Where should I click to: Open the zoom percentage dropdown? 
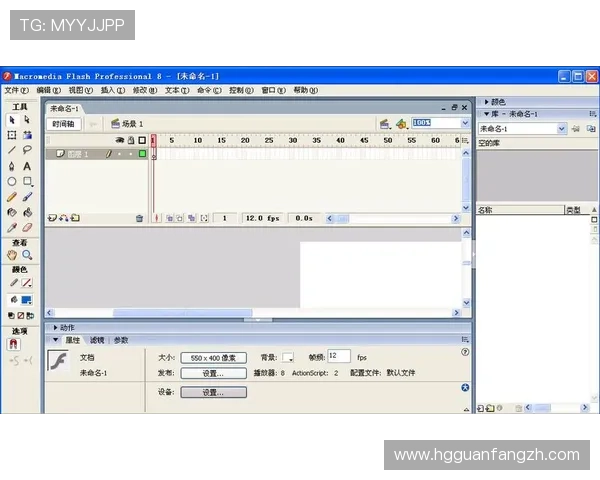(465, 123)
